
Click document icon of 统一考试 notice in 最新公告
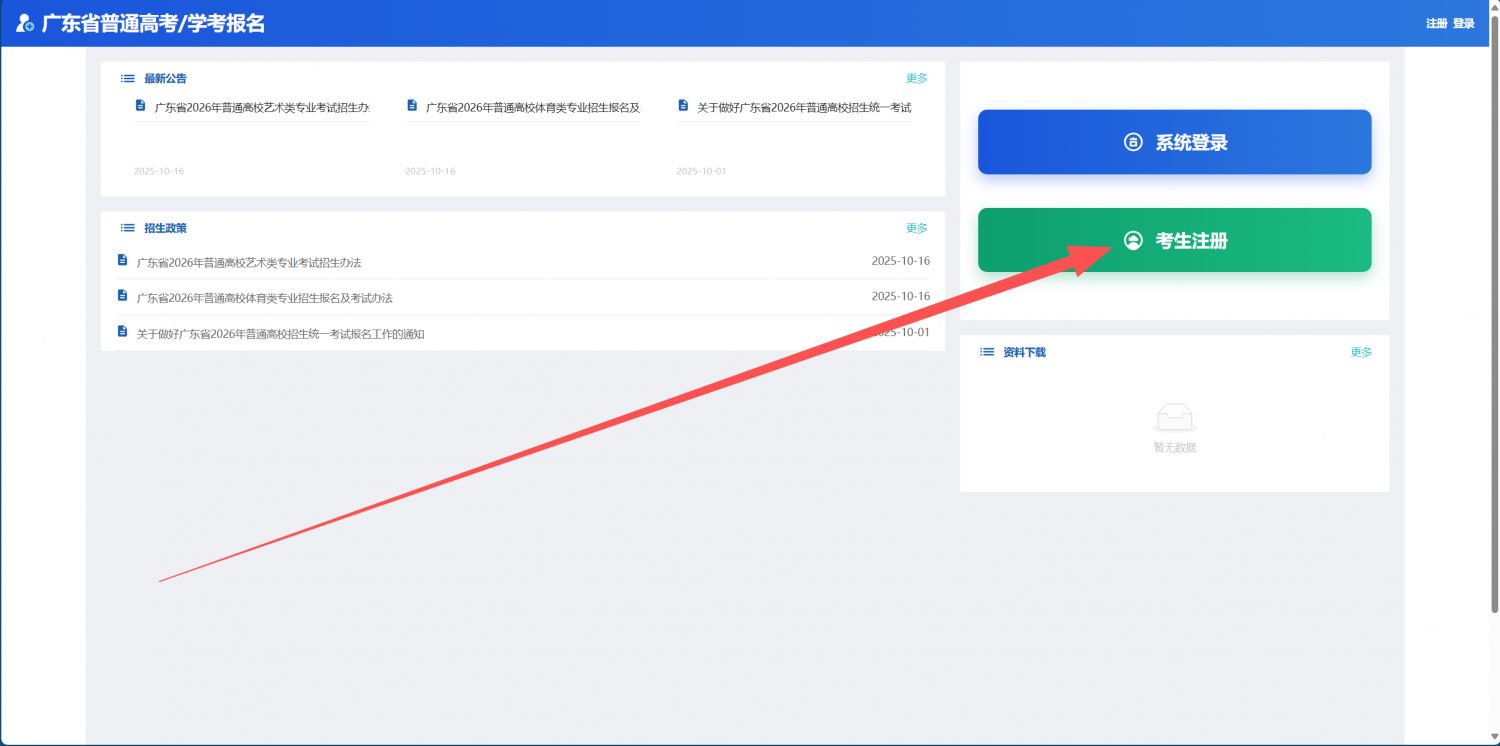click(683, 105)
